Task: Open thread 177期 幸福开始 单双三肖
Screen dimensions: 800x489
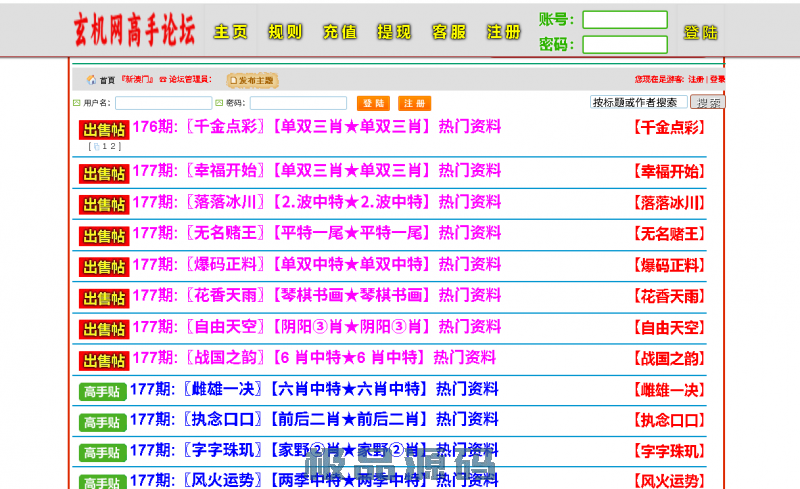Action: [317, 170]
